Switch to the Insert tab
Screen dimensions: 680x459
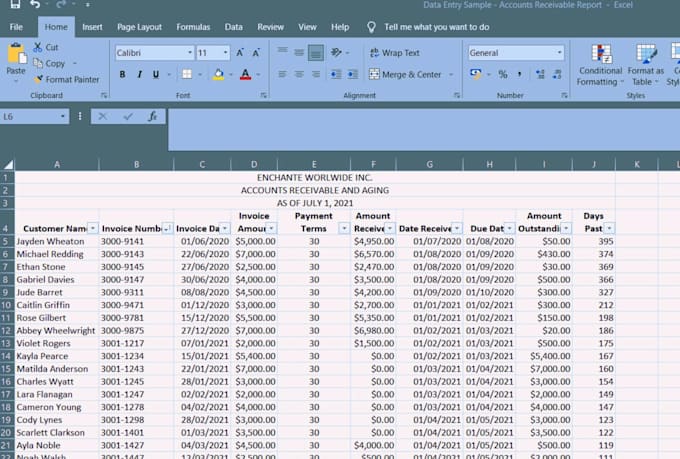(x=92, y=27)
